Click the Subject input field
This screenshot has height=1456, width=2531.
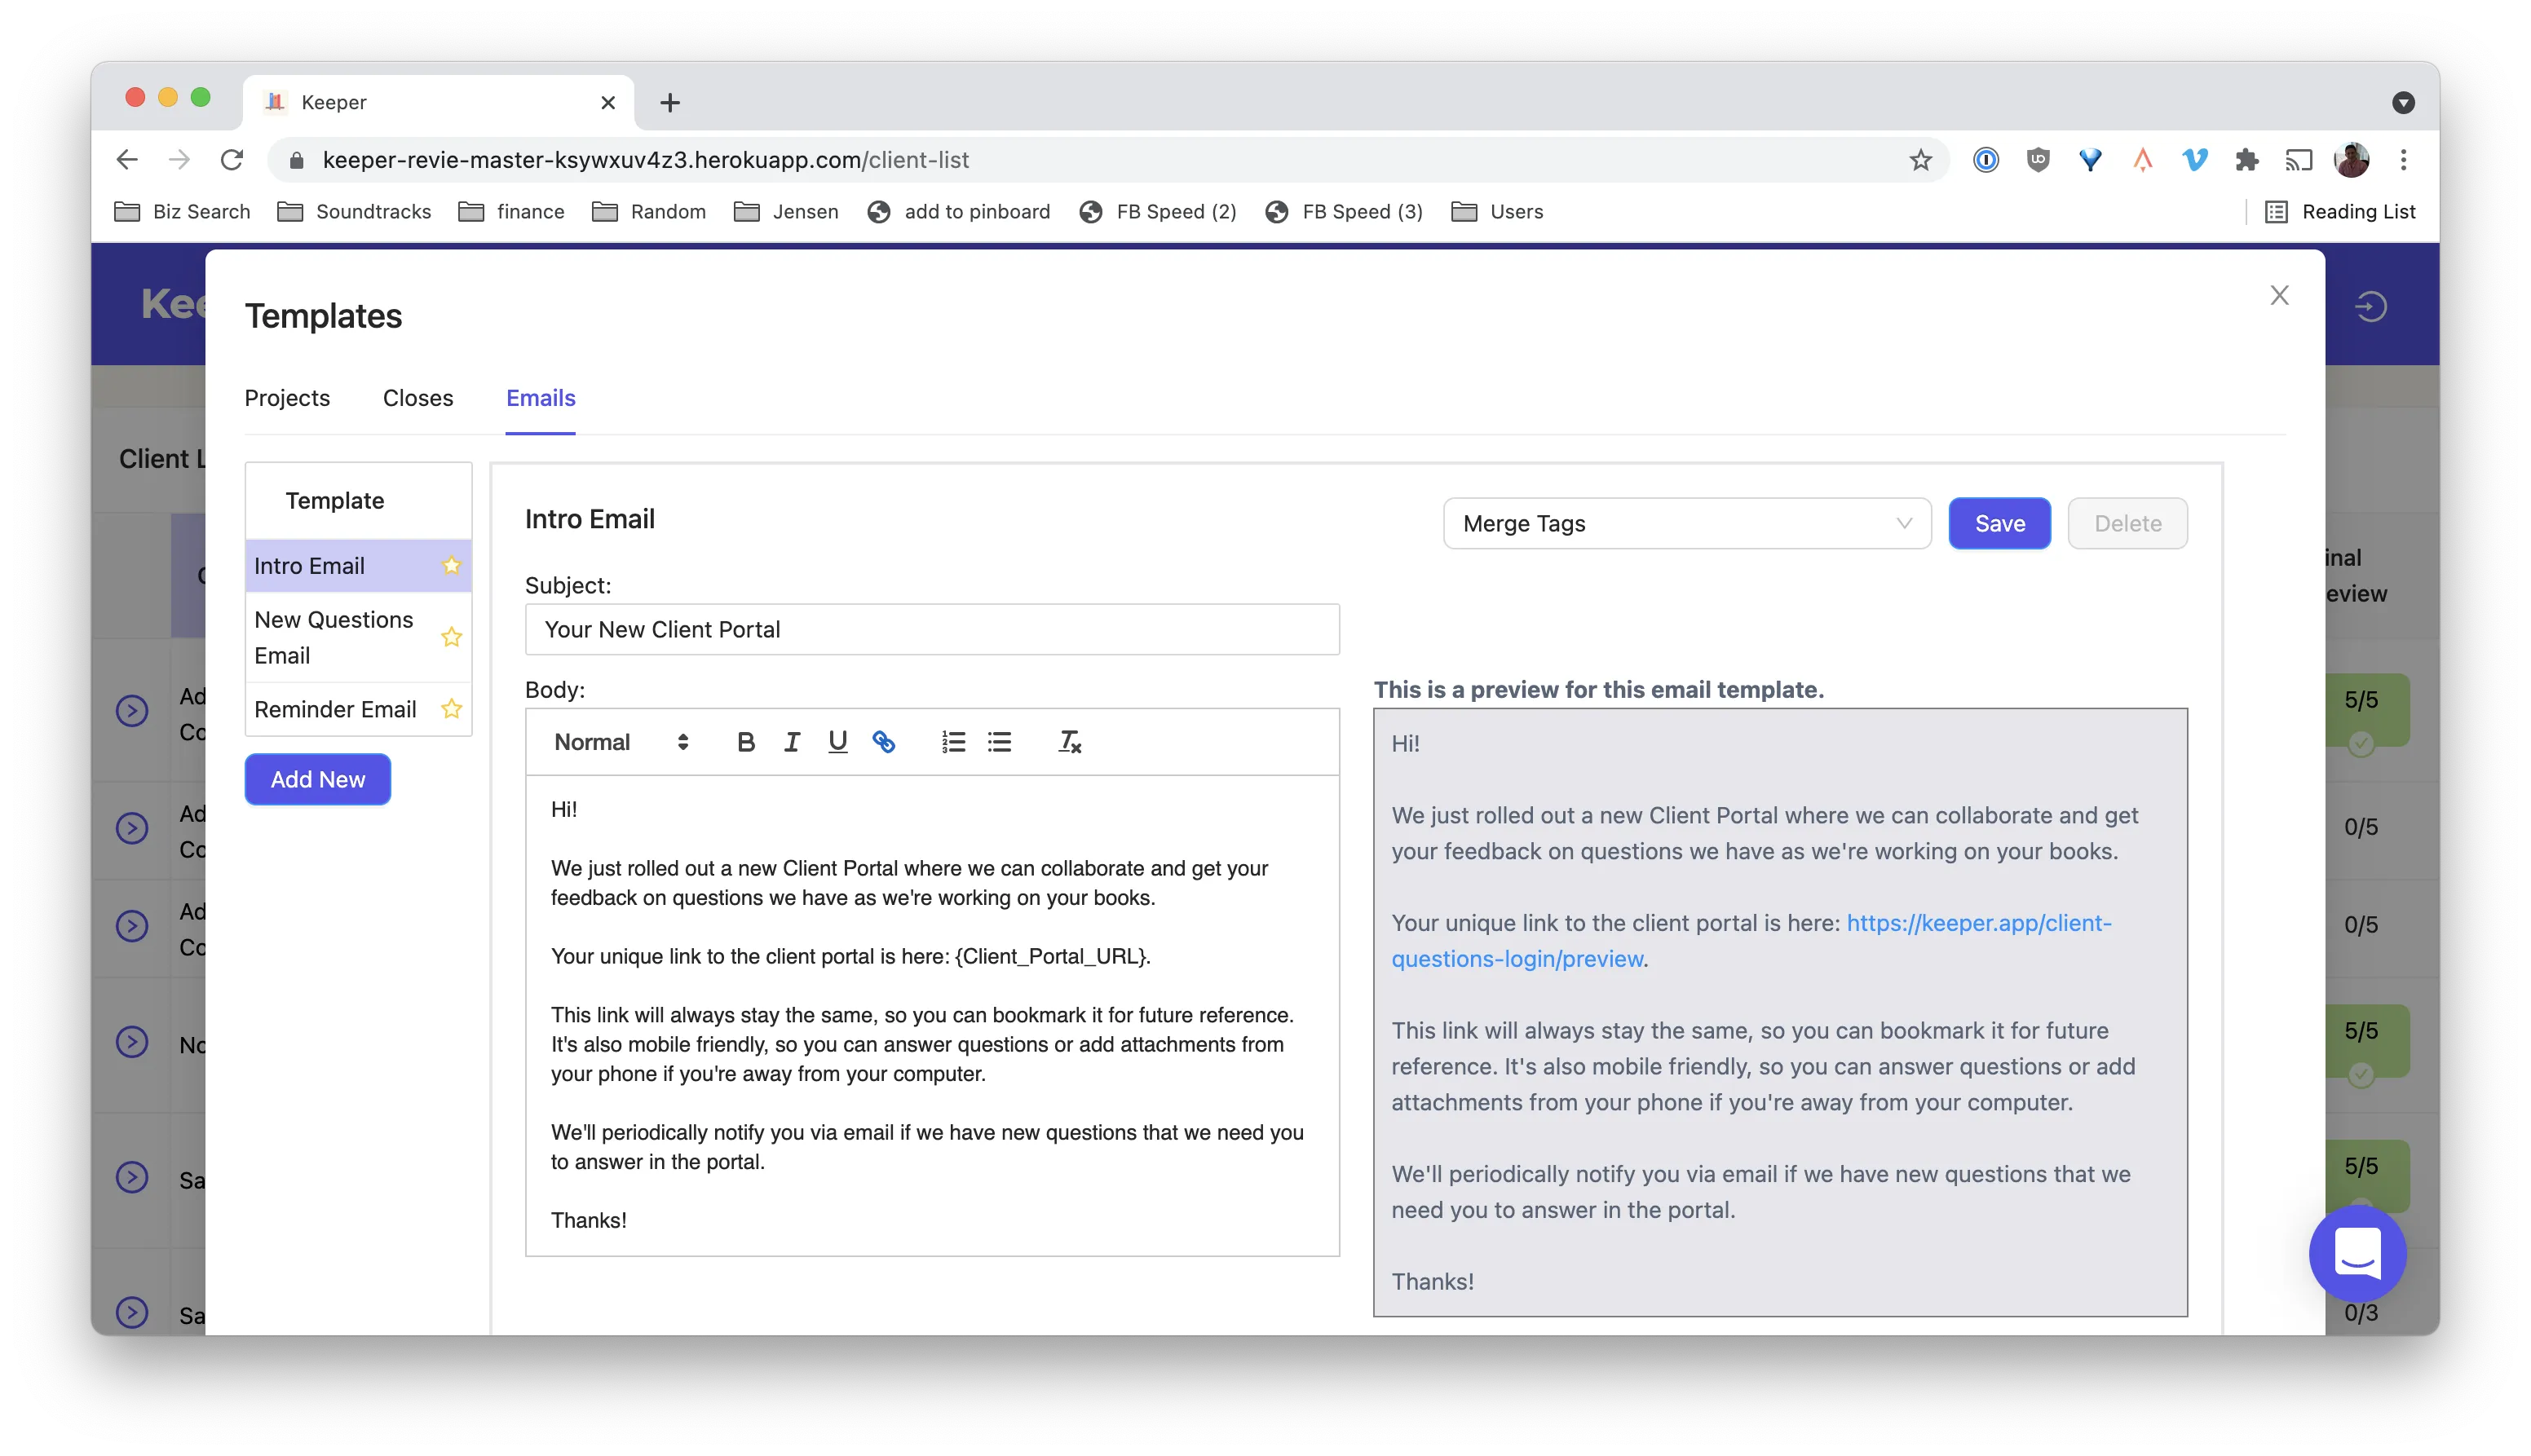(932, 629)
